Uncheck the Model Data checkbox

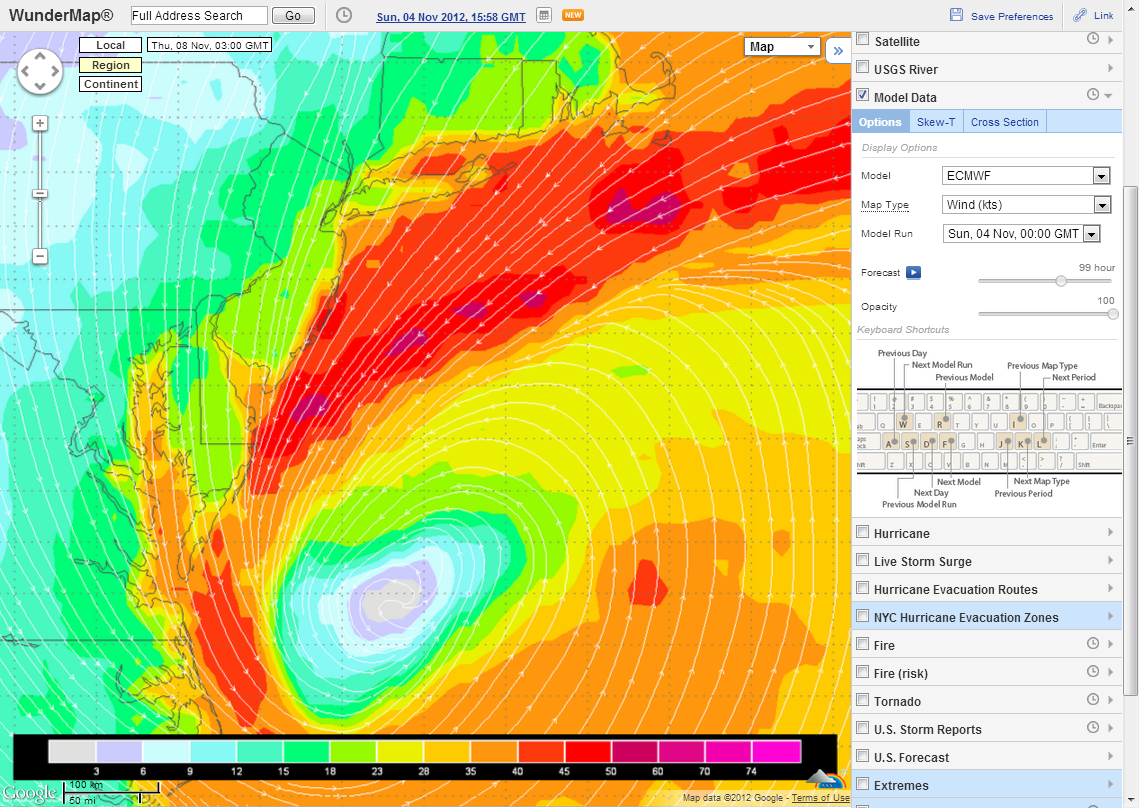point(863,95)
